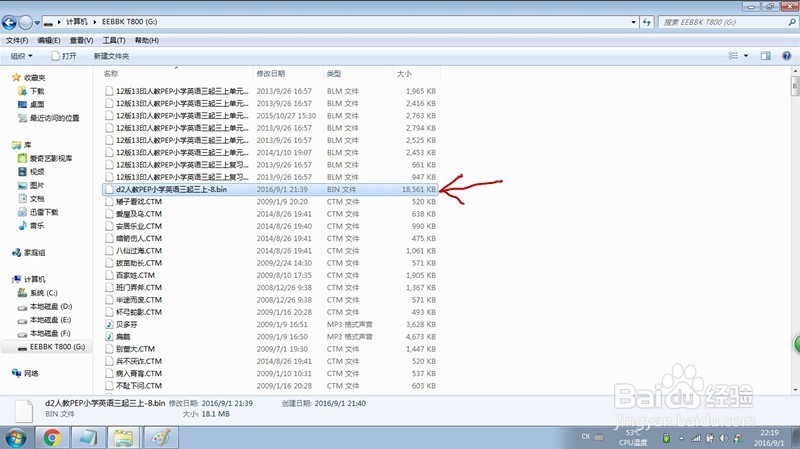Open the 文件(F) menu
The image size is (800, 449).
[17, 40]
